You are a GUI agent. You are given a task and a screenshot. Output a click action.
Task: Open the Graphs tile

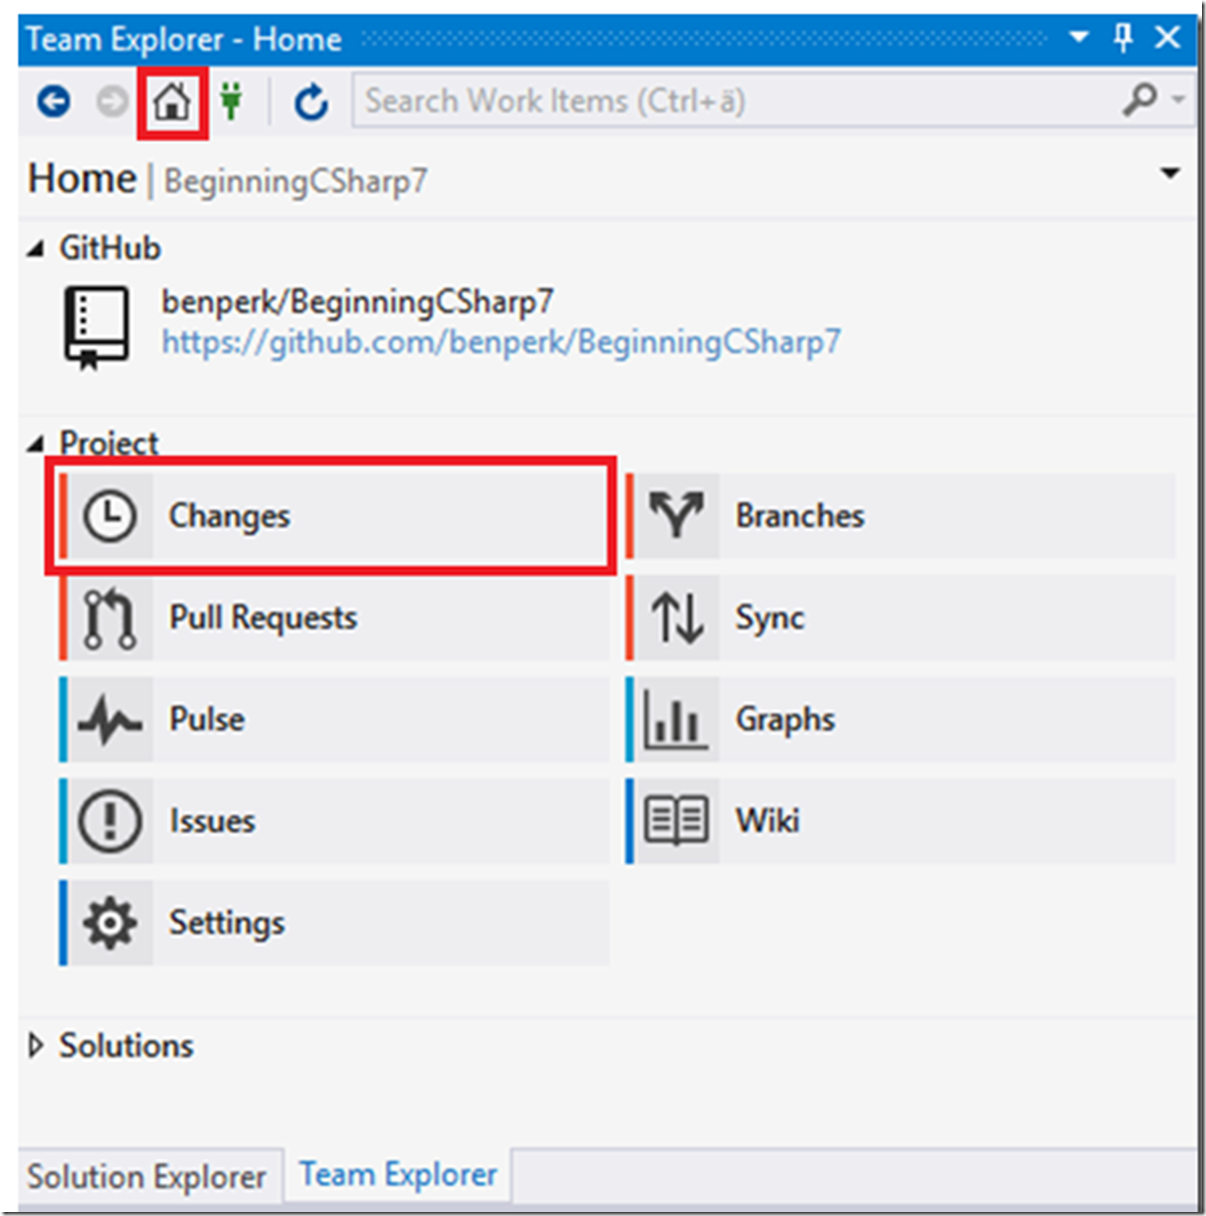(x=900, y=720)
